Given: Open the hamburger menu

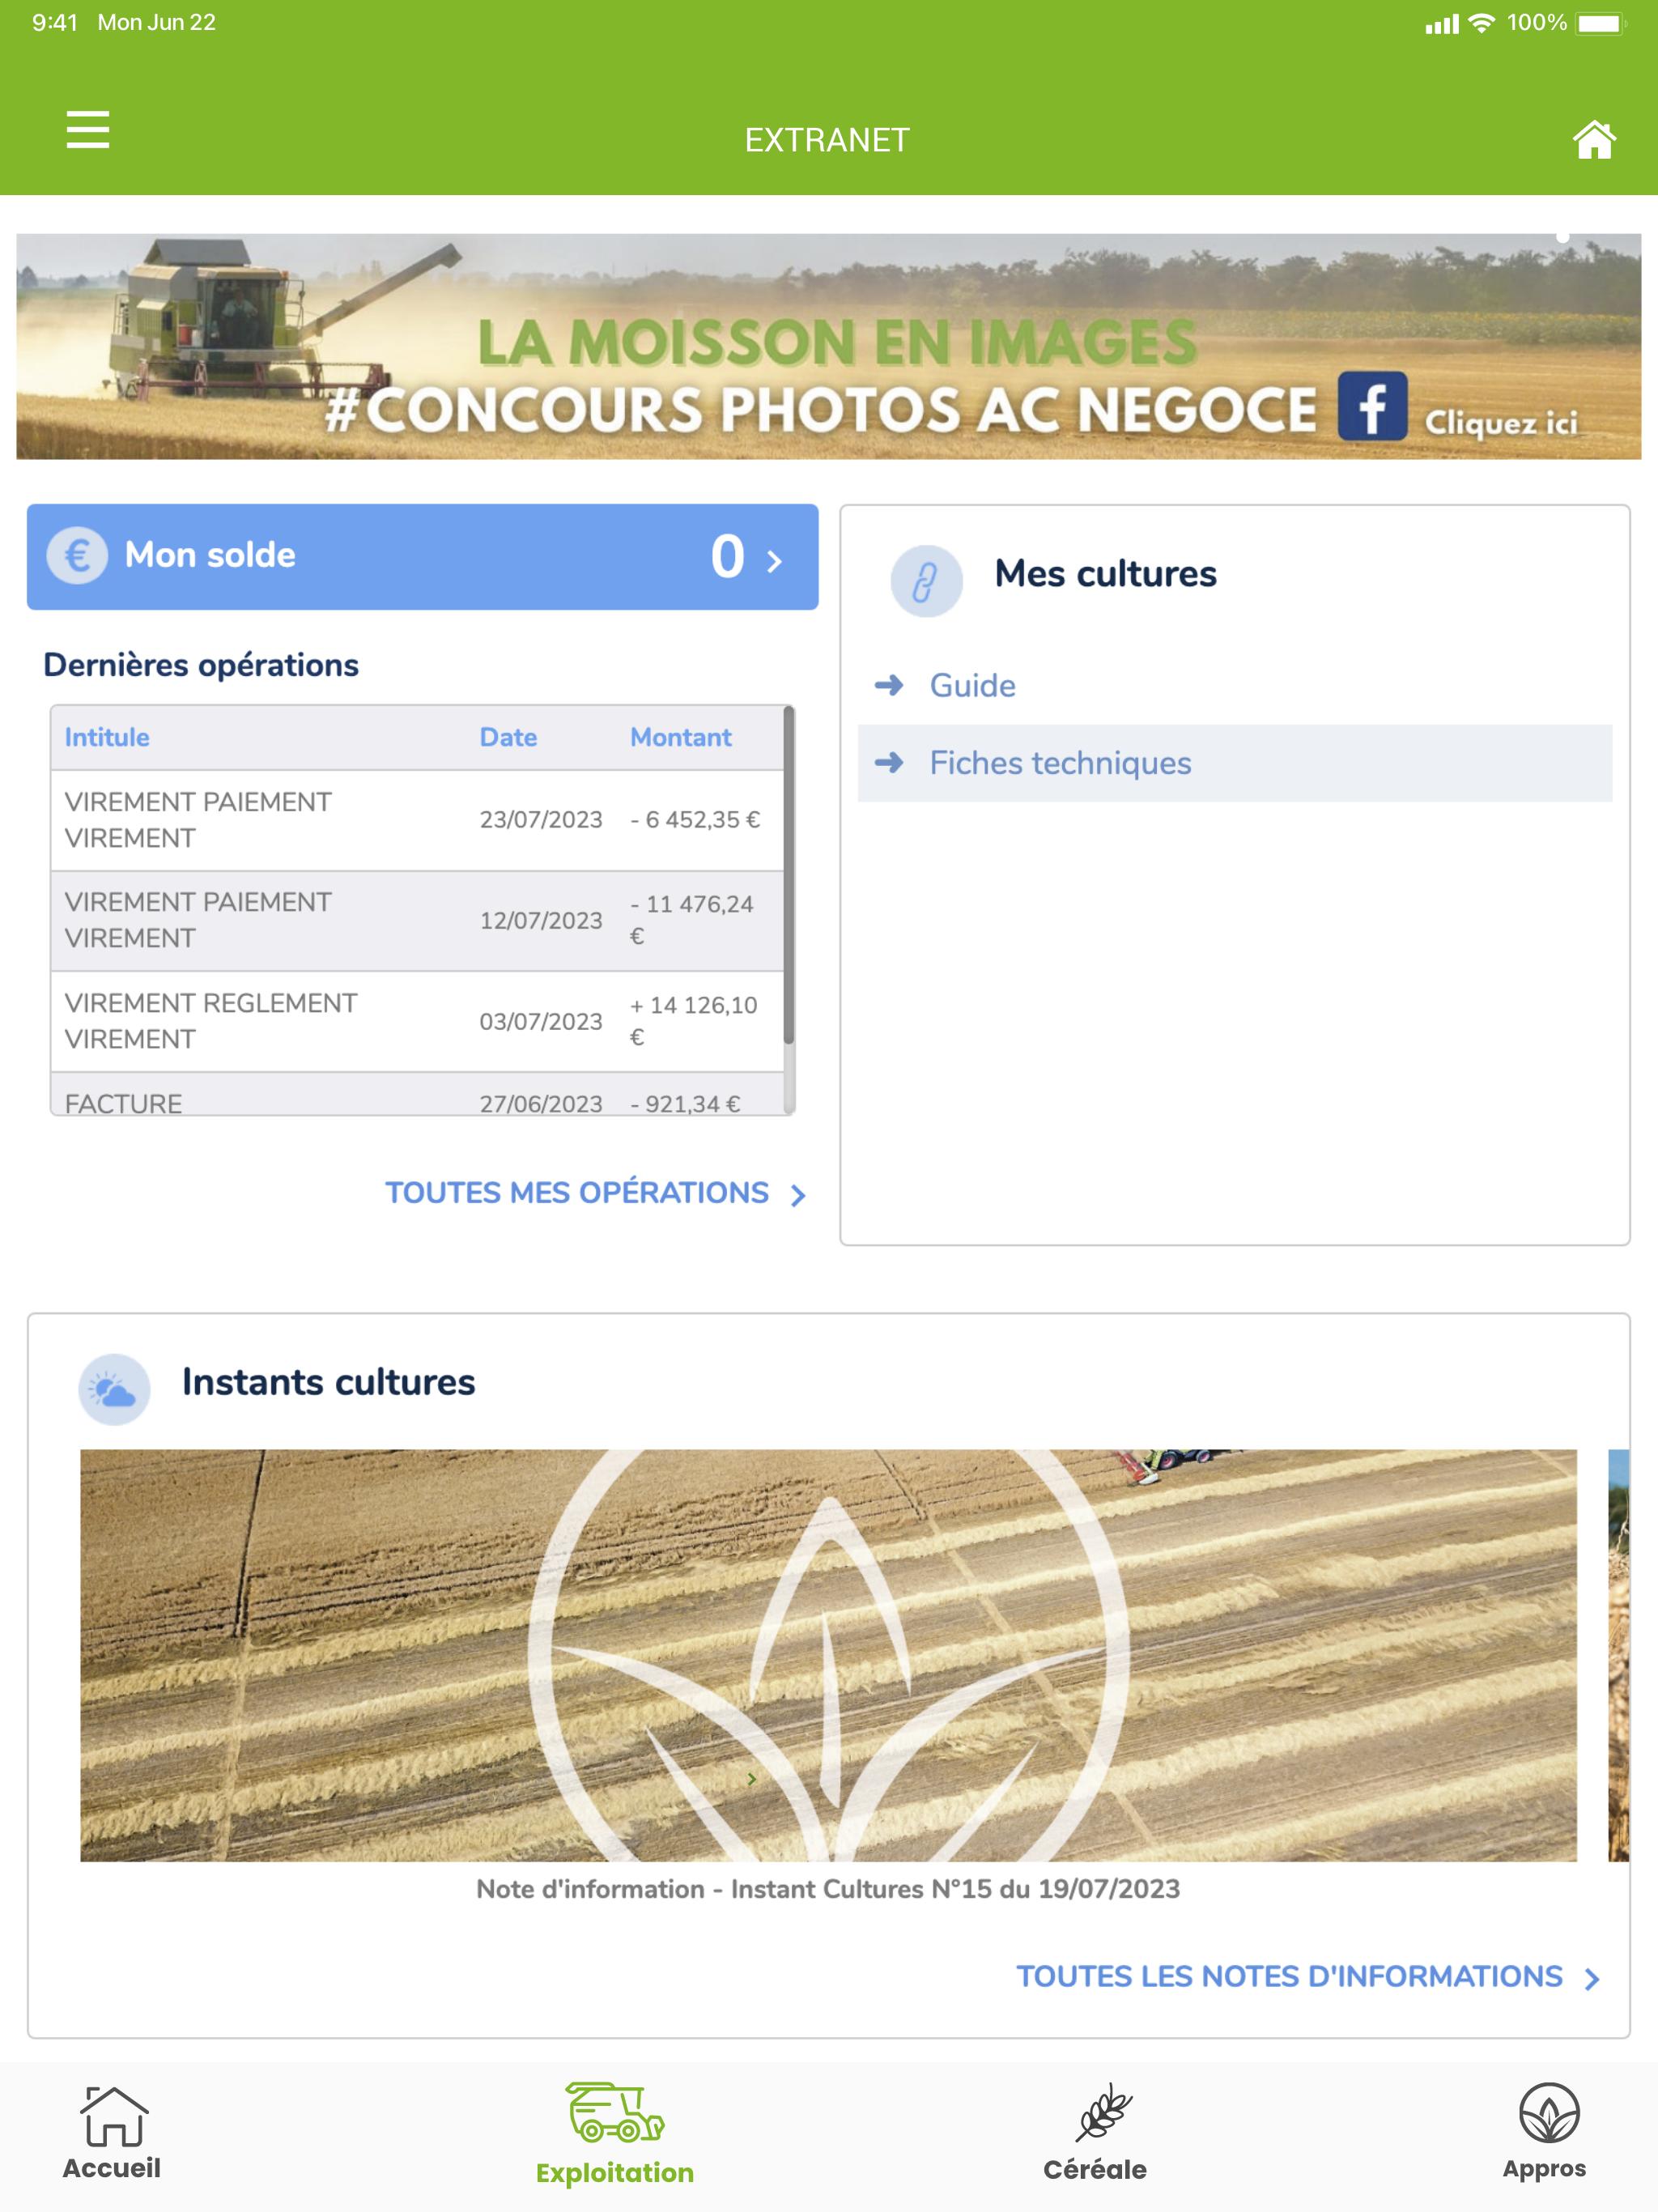Looking at the screenshot, I should pos(88,130).
